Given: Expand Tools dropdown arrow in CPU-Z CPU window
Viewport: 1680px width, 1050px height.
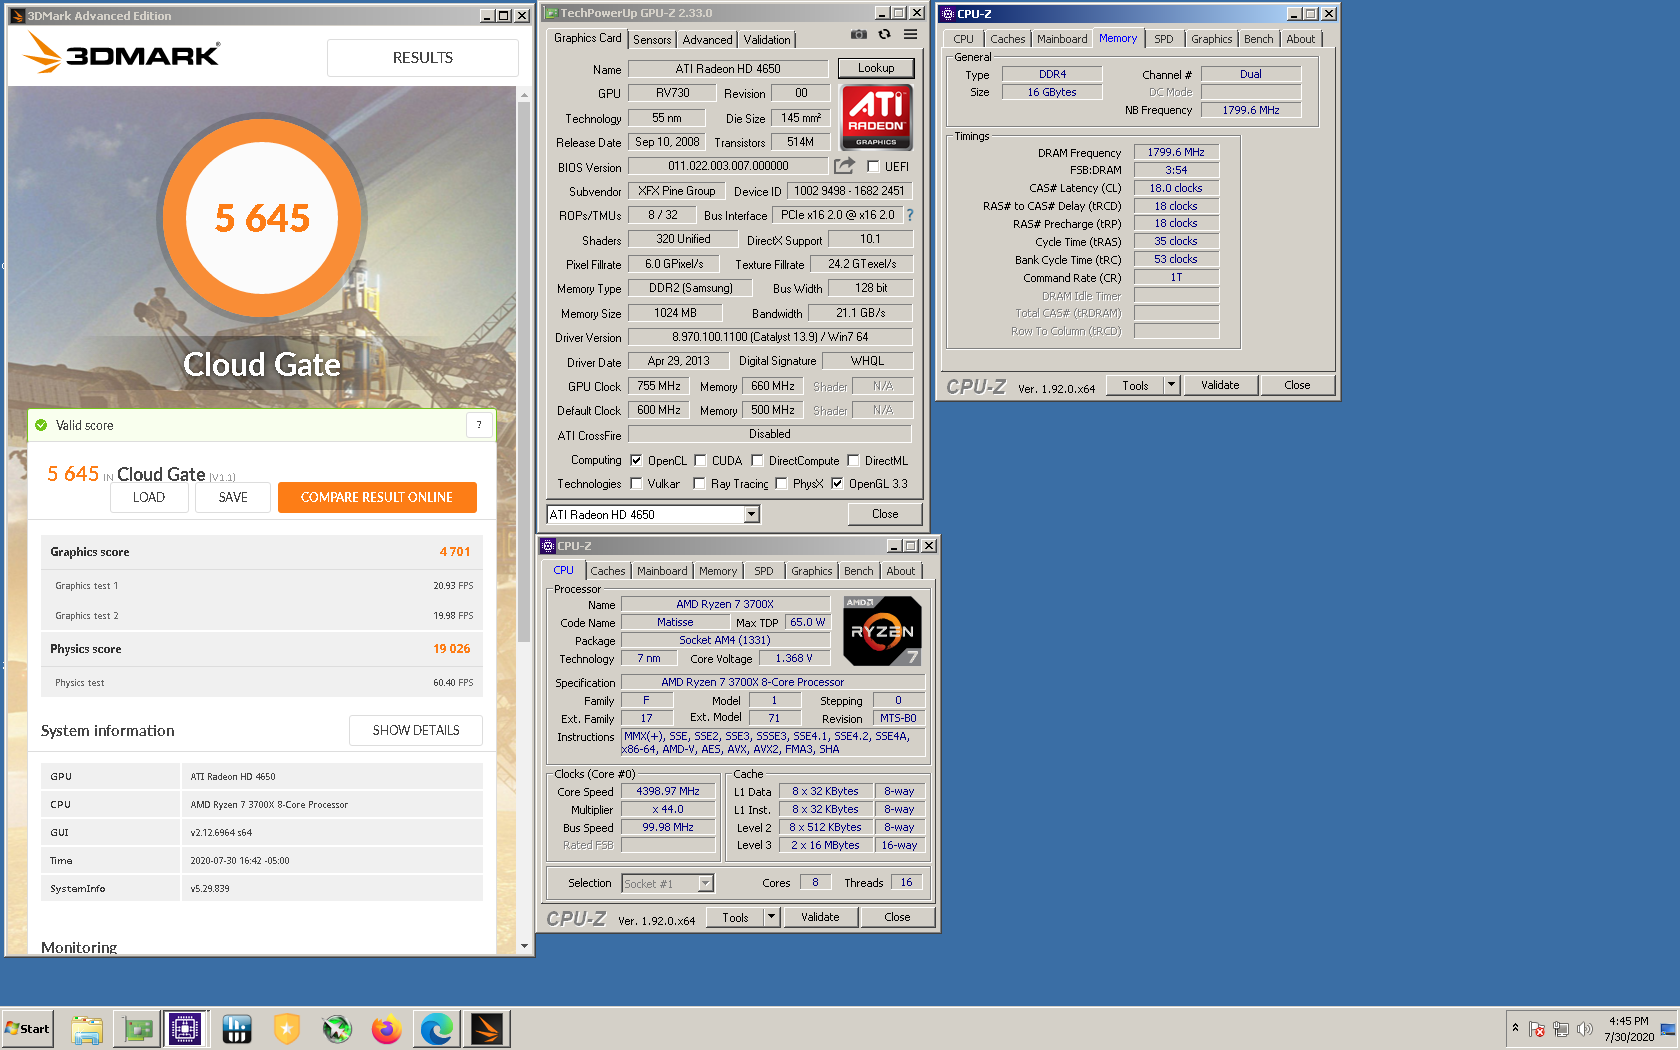Looking at the screenshot, I should coord(770,917).
